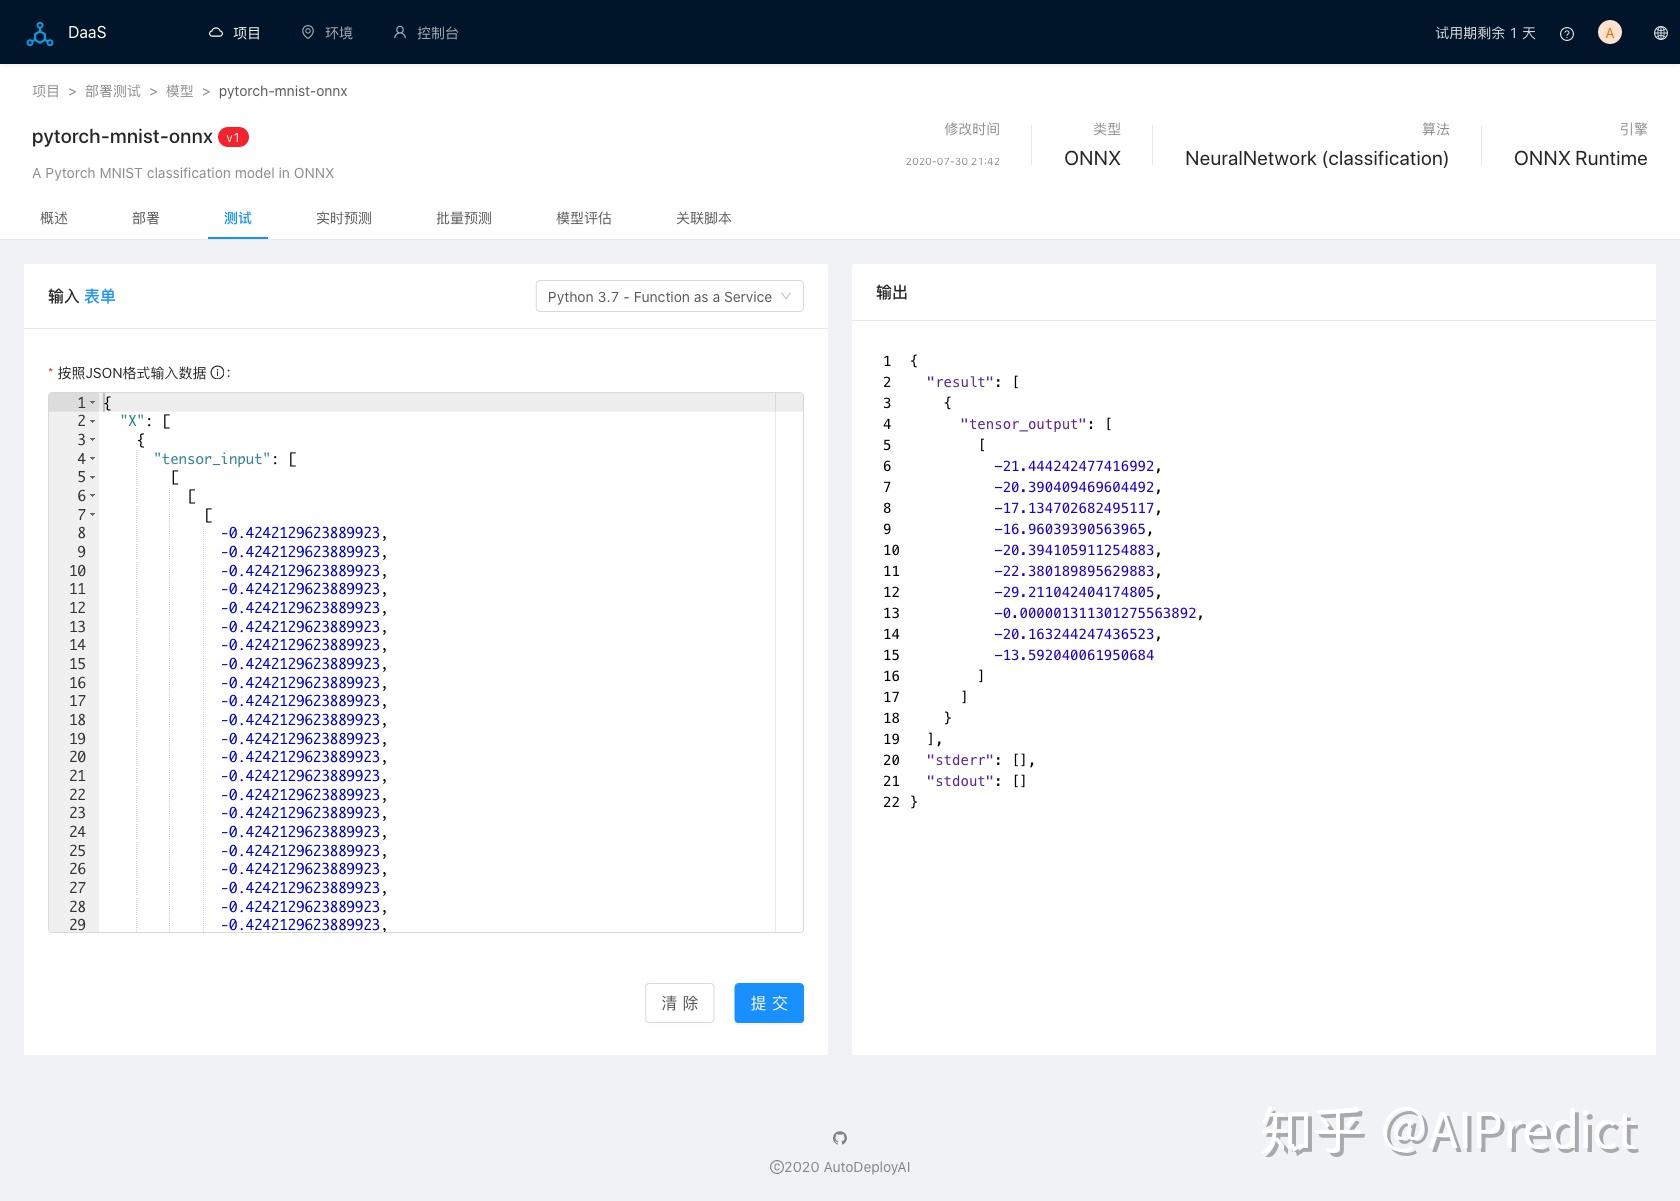Click the user avatar 'A'

pos(1609,32)
